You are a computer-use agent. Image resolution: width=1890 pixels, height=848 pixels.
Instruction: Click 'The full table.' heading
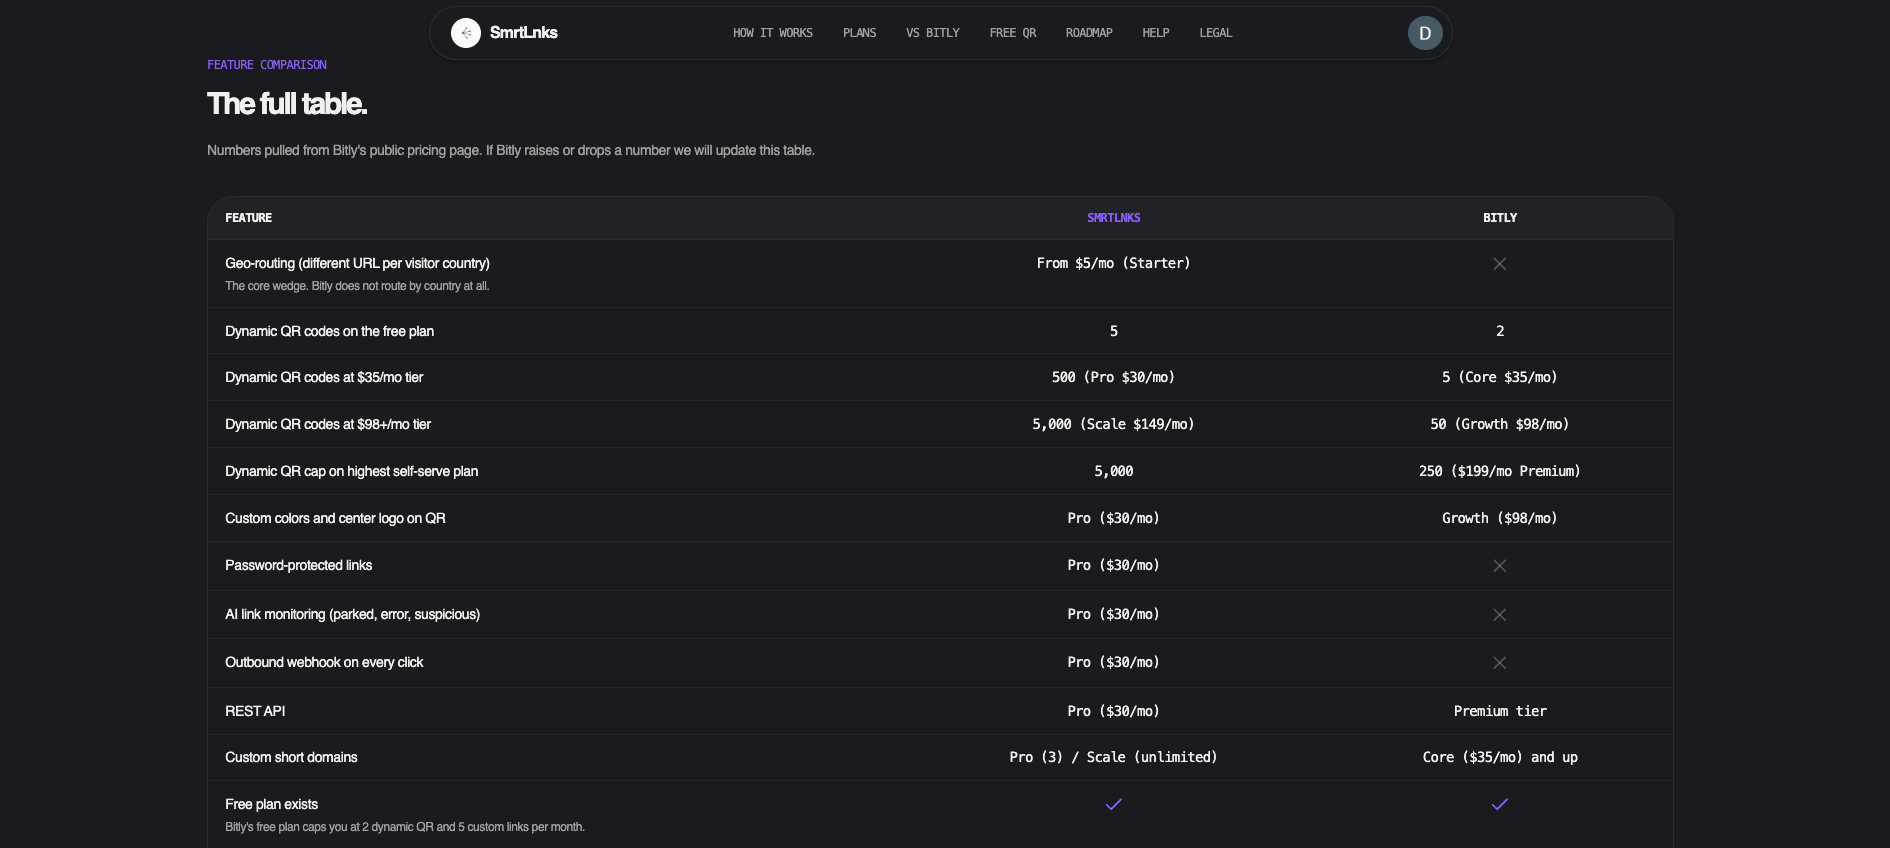[x=287, y=104]
